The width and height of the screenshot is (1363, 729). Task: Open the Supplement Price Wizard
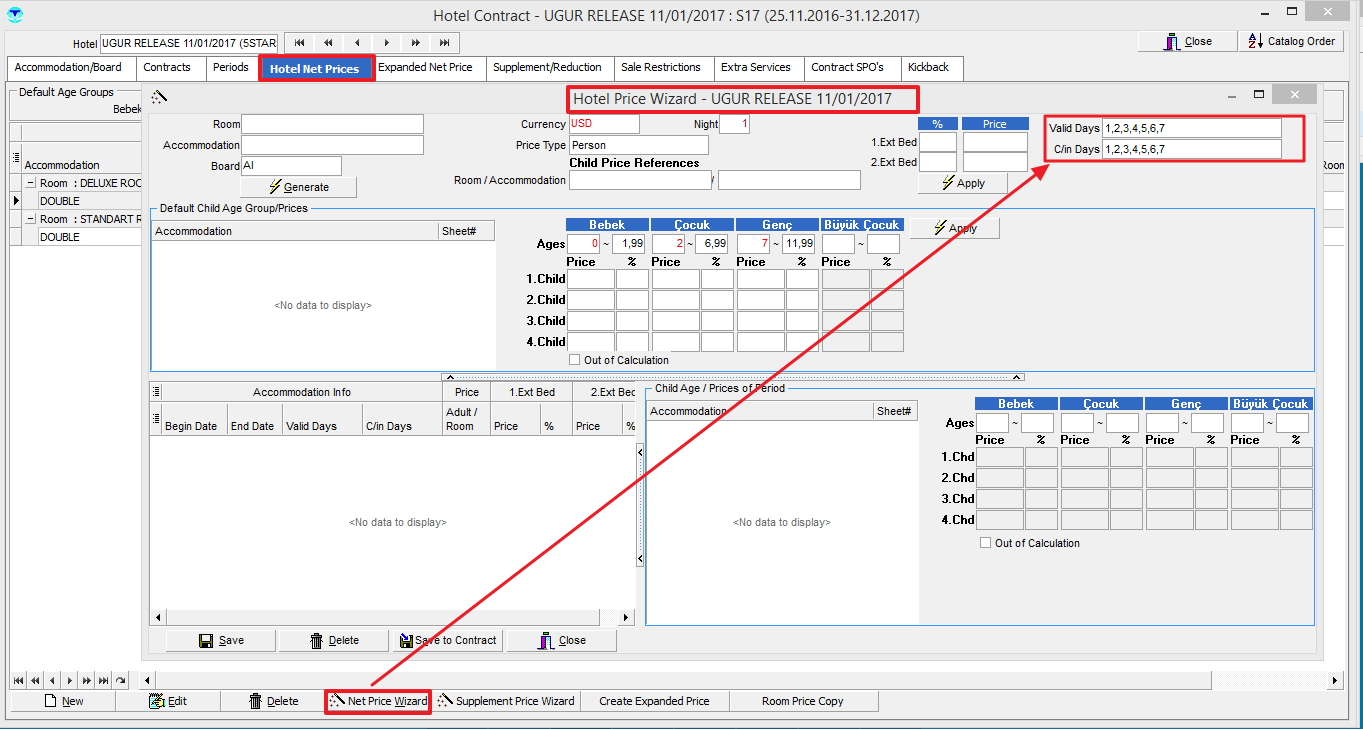(506, 701)
